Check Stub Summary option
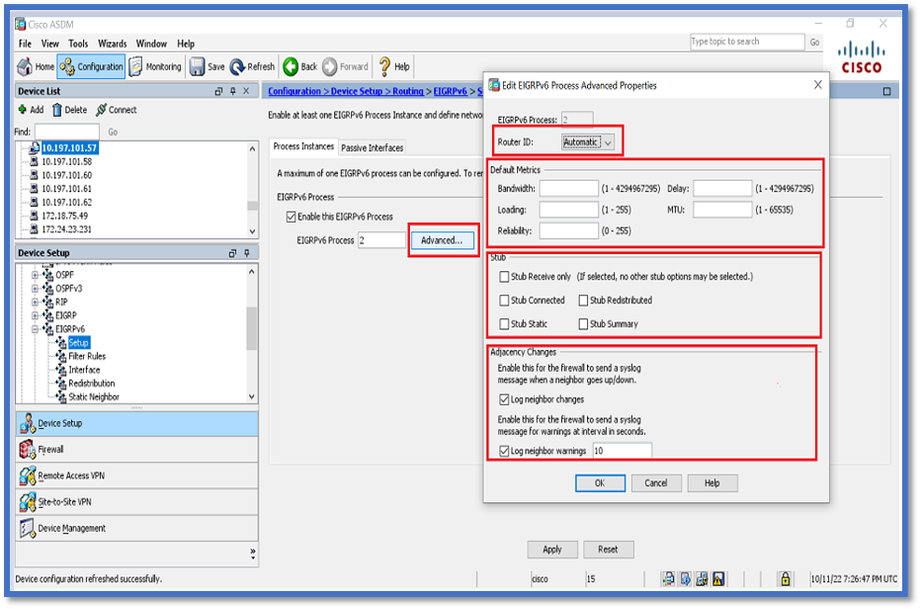Image resolution: width=921 pixels, height=611 pixels. 583,324
